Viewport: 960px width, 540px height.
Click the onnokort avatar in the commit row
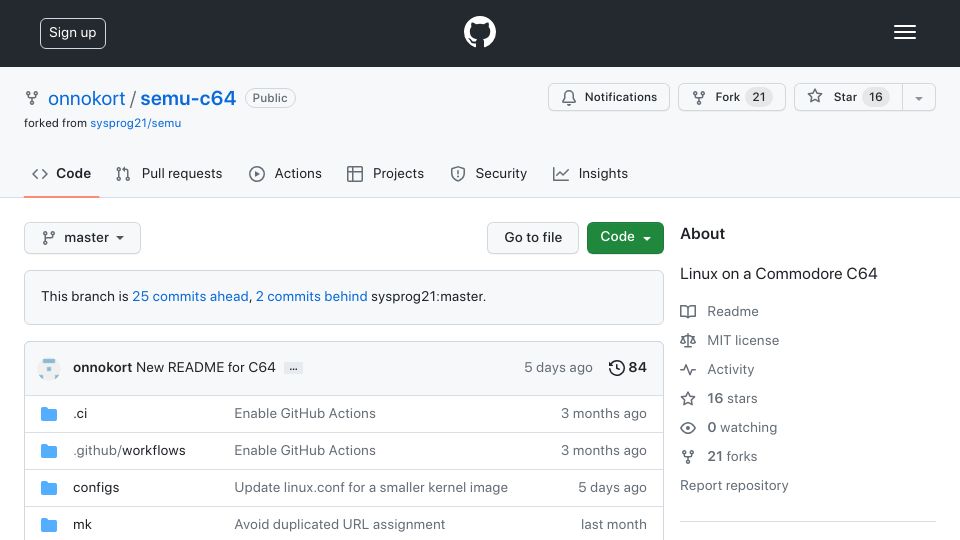pyautogui.click(x=49, y=369)
